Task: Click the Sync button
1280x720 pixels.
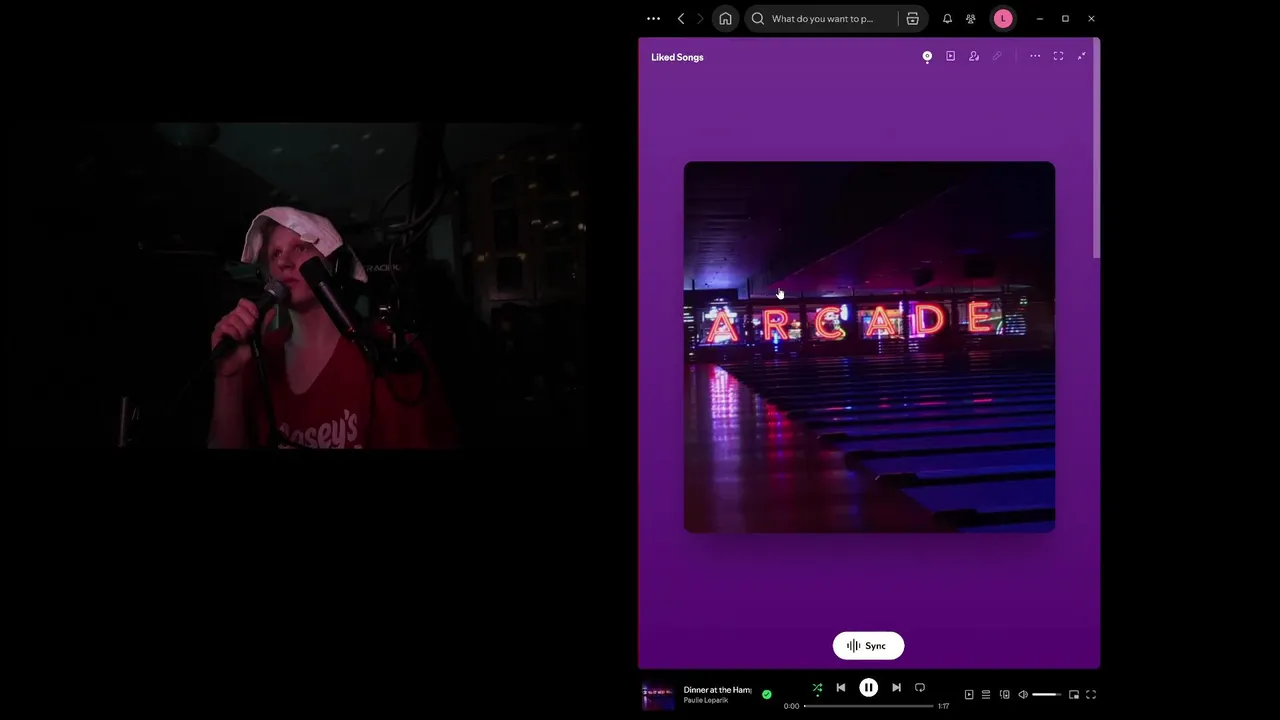Action: pos(868,646)
